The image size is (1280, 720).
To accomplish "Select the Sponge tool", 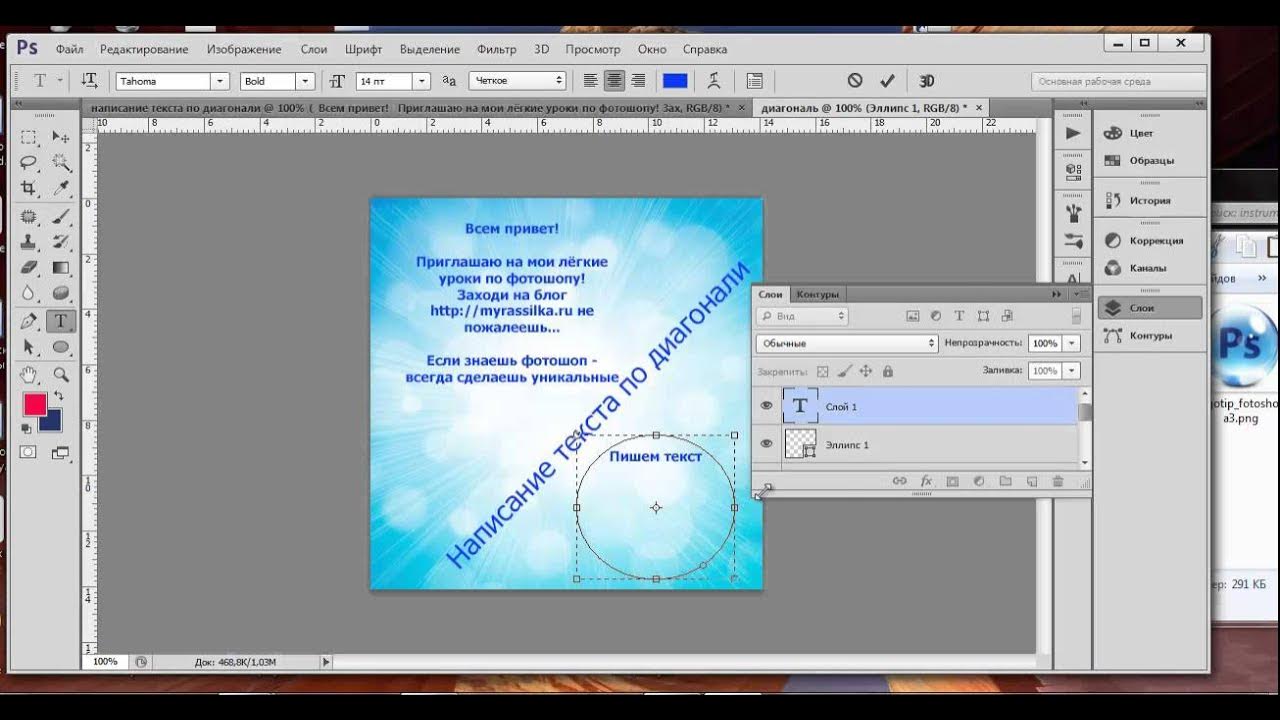I will (61, 294).
